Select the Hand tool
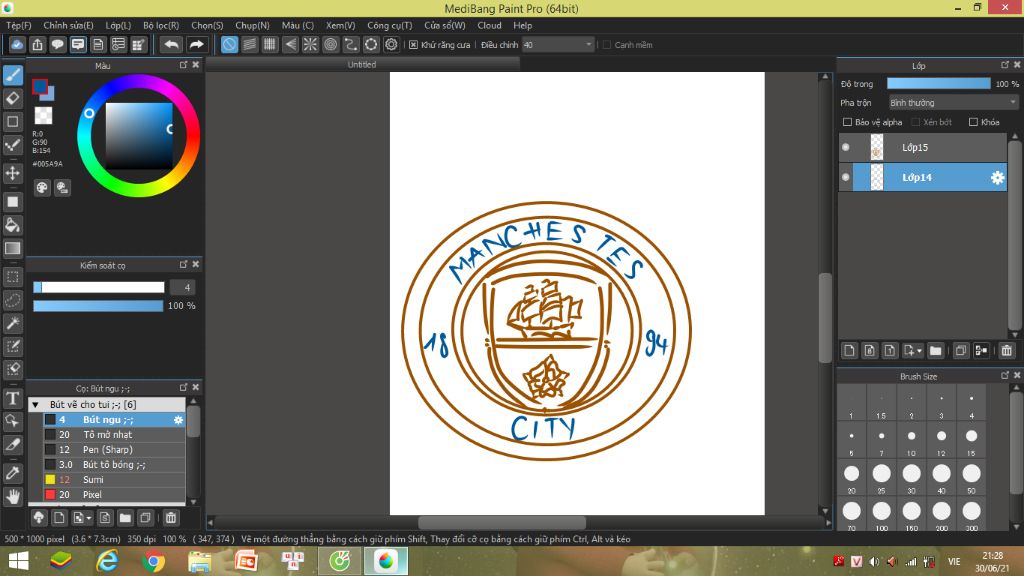The image size is (1024, 576). click(x=12, y=496)
